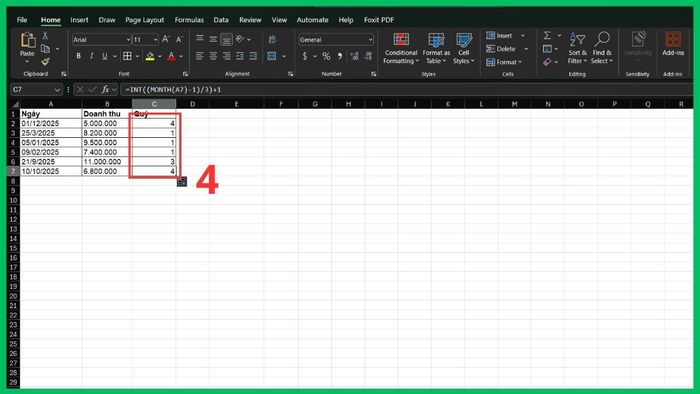
Task: Toggle Underline formatting
Action: click(104, 56)
